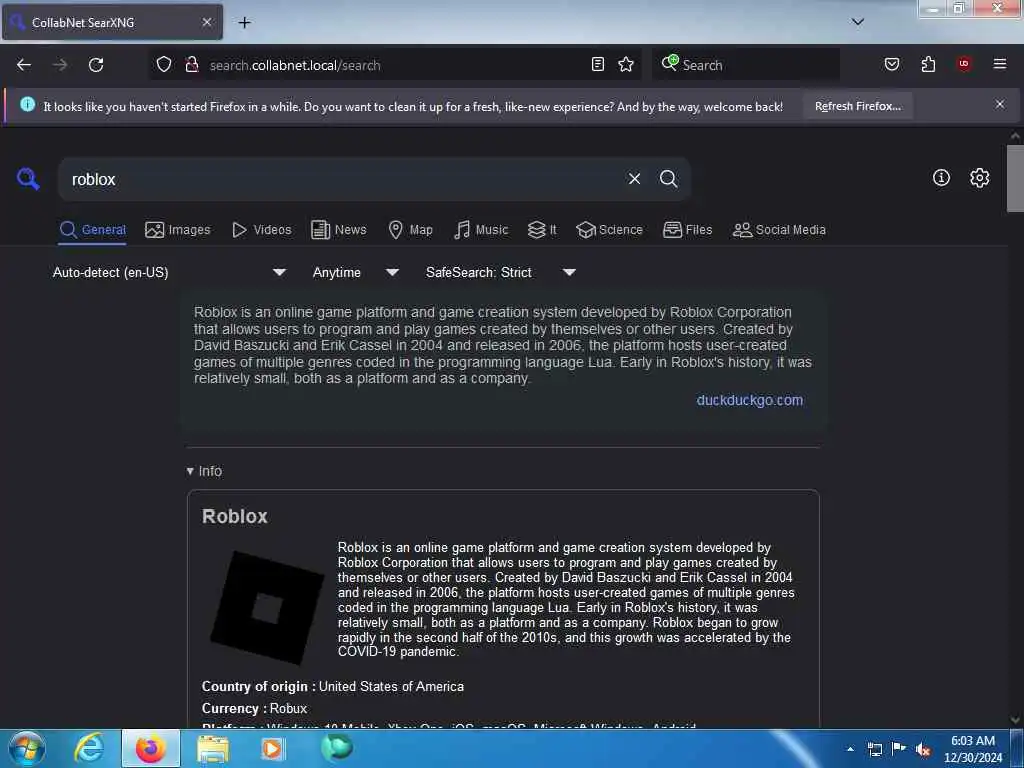Screen dimensions: 1024x768
Task: Open duckduckgo.com source link
Action: [x=750, y=400]
